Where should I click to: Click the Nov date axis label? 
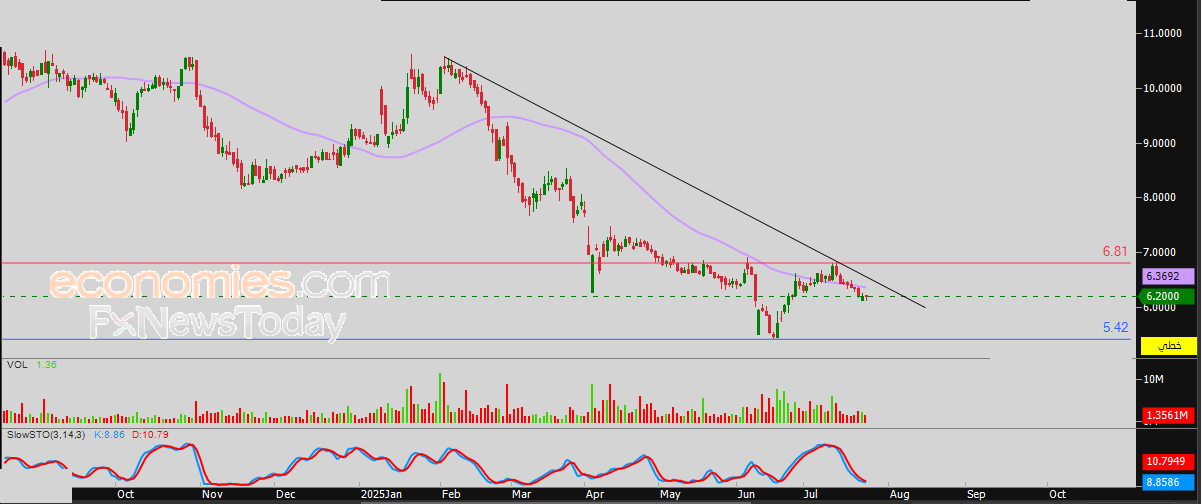click(211, 494)
